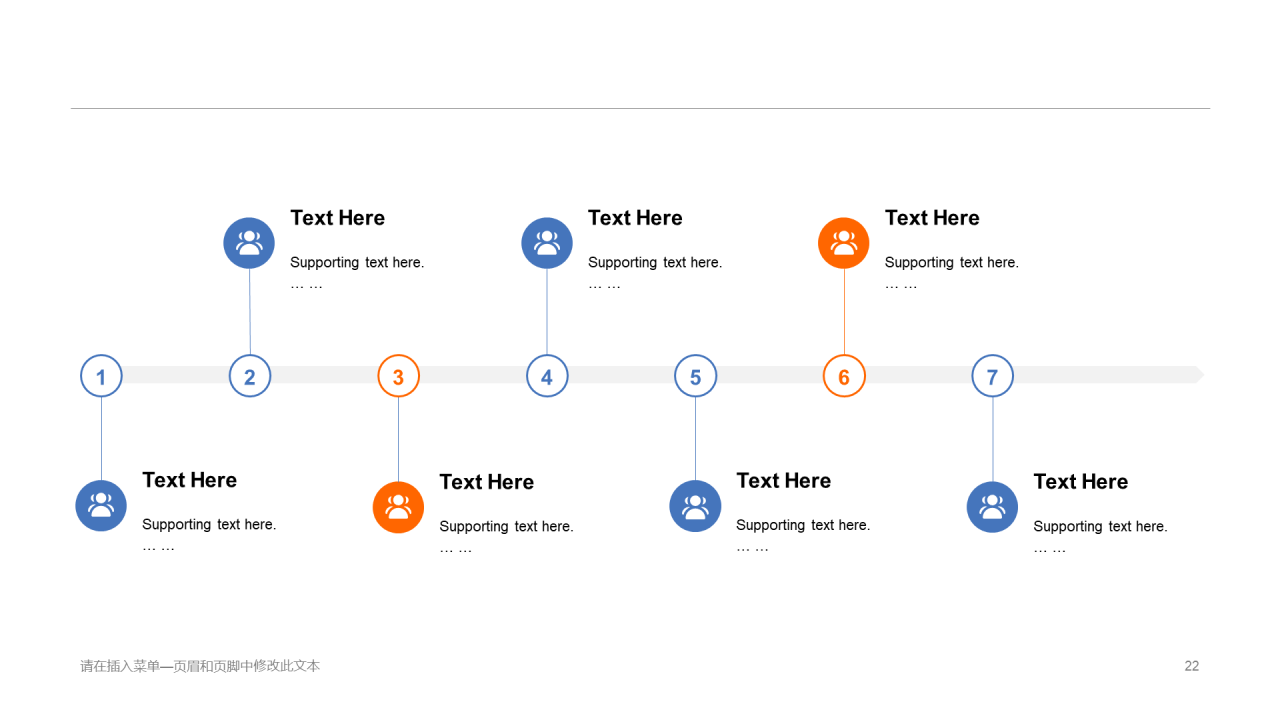This screenshot has width=1280, height=720.
Task: Select timeline circle number 5
Action: click(x=695, y=376)
